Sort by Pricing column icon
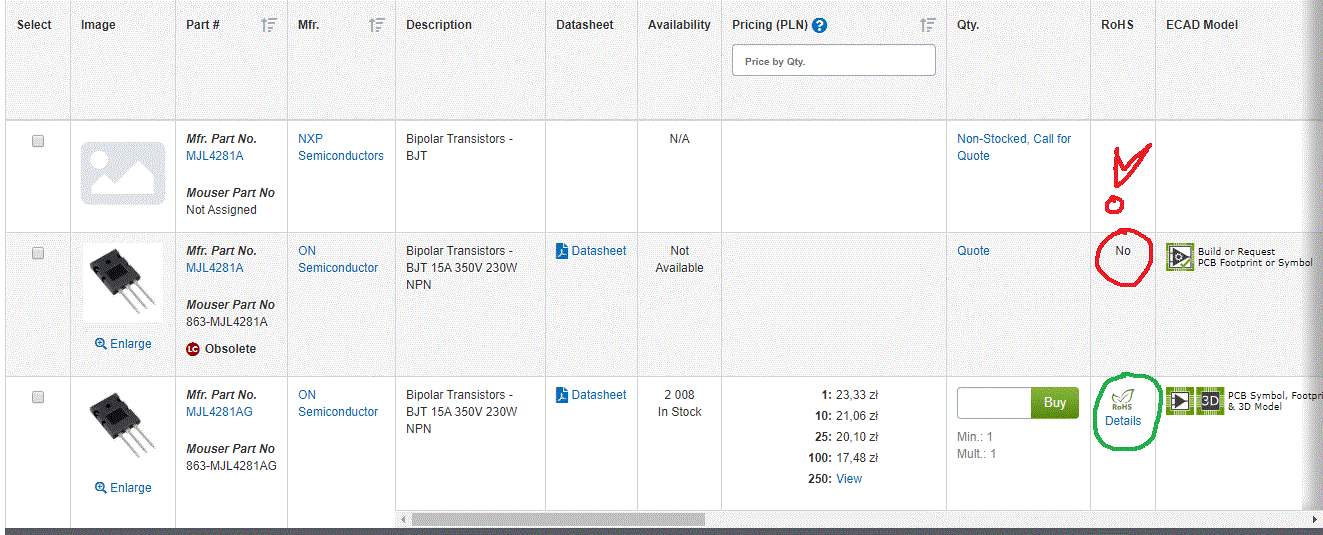Viewport: 1323px width, 535px height. pyautogui.click(x=929, y=25)
